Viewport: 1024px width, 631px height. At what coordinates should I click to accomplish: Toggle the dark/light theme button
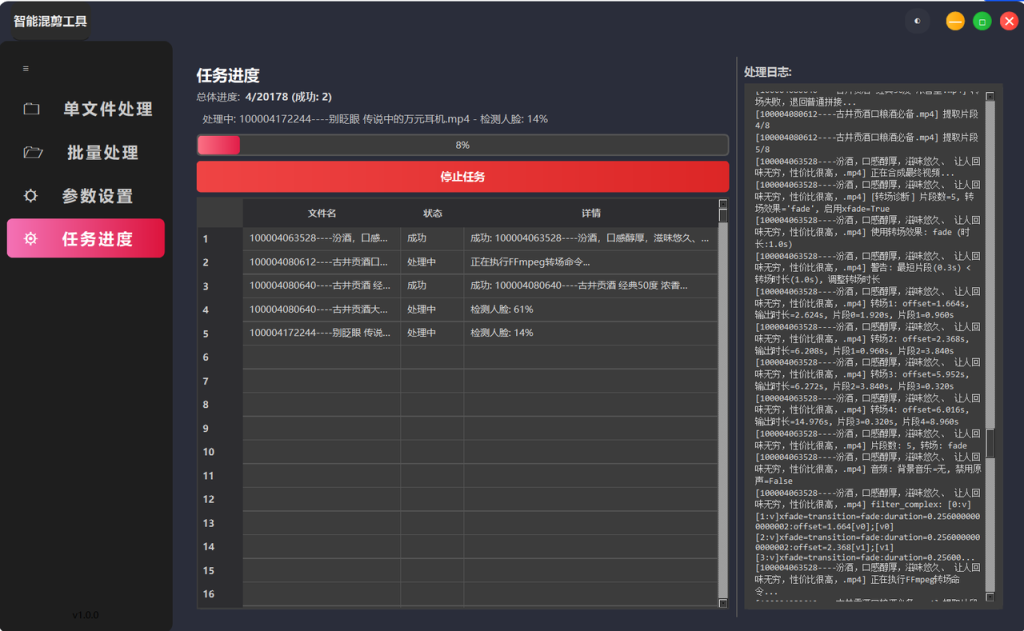pos(917,21)
